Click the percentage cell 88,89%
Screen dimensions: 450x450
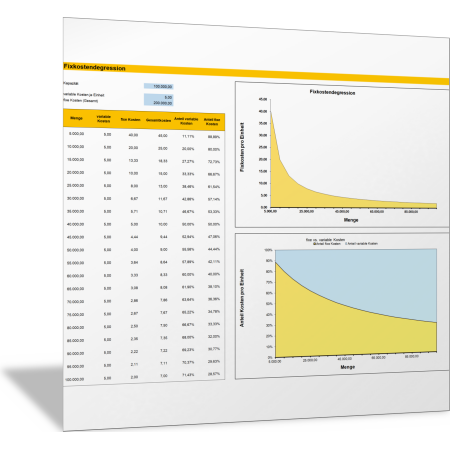[214, 137]
